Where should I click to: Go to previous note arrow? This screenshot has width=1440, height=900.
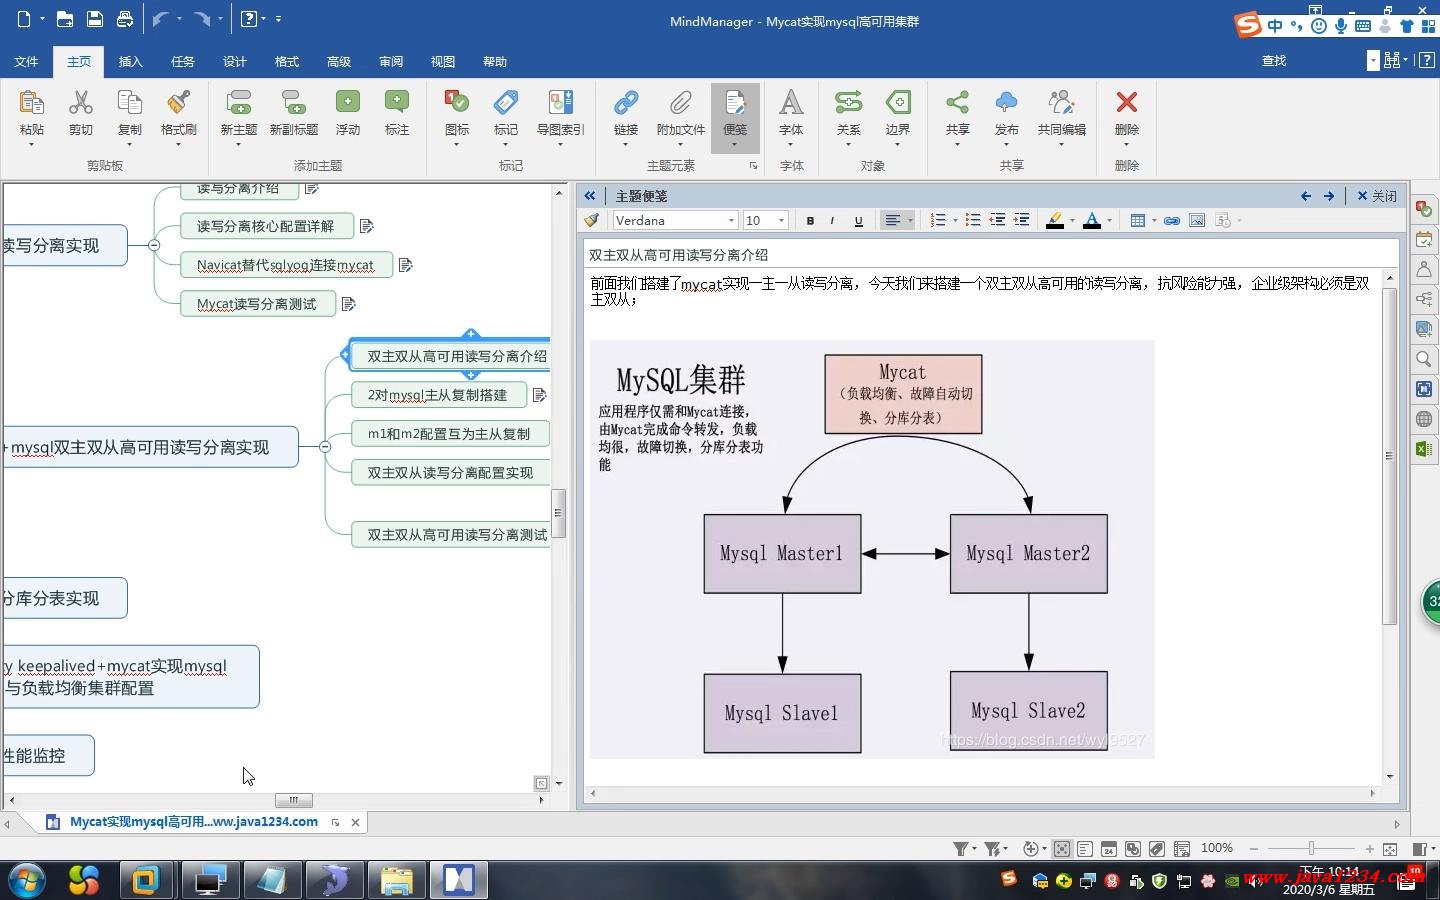1306,196
